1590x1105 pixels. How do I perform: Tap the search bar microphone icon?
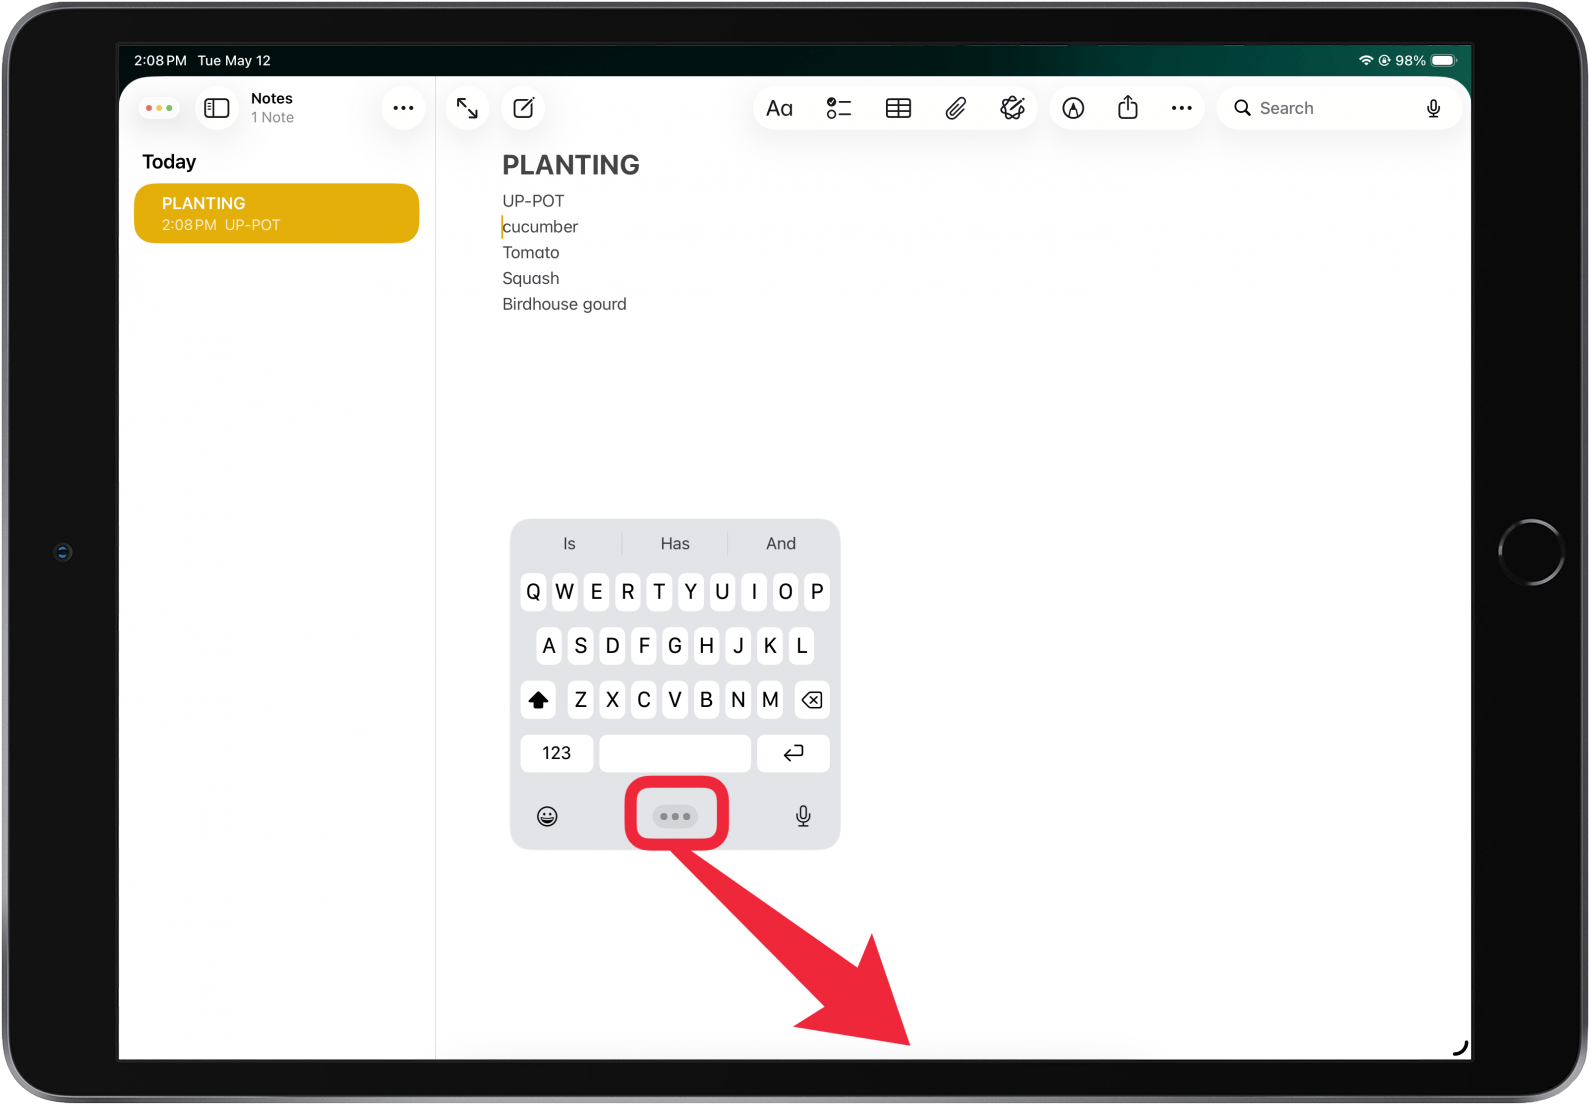pos(1433,108)
